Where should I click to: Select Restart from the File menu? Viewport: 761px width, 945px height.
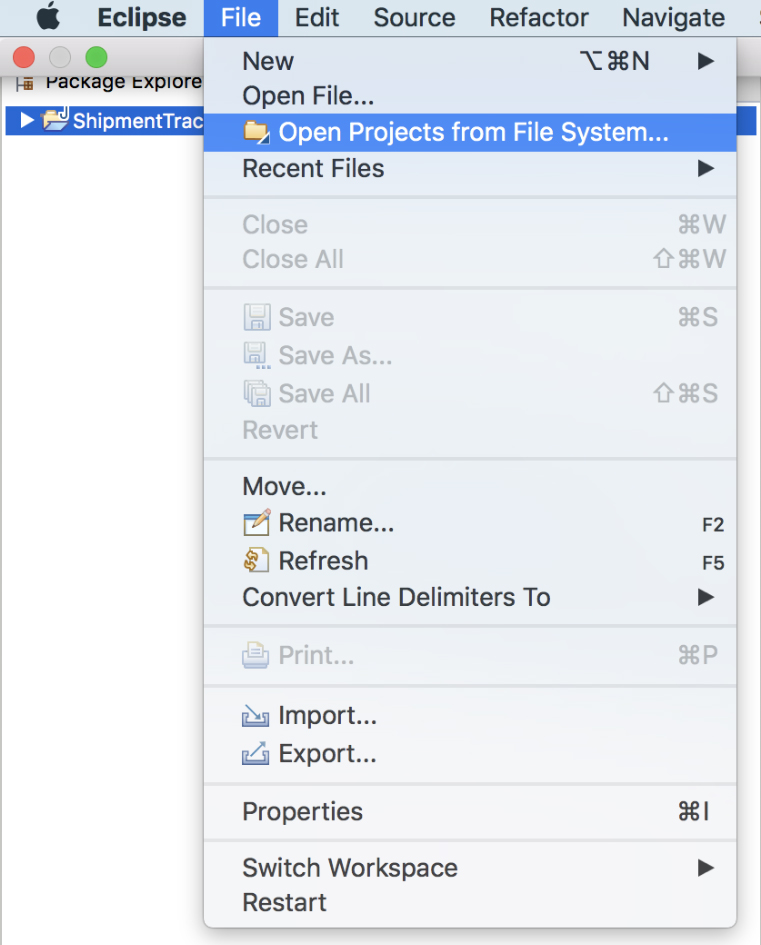click(285, 902)
